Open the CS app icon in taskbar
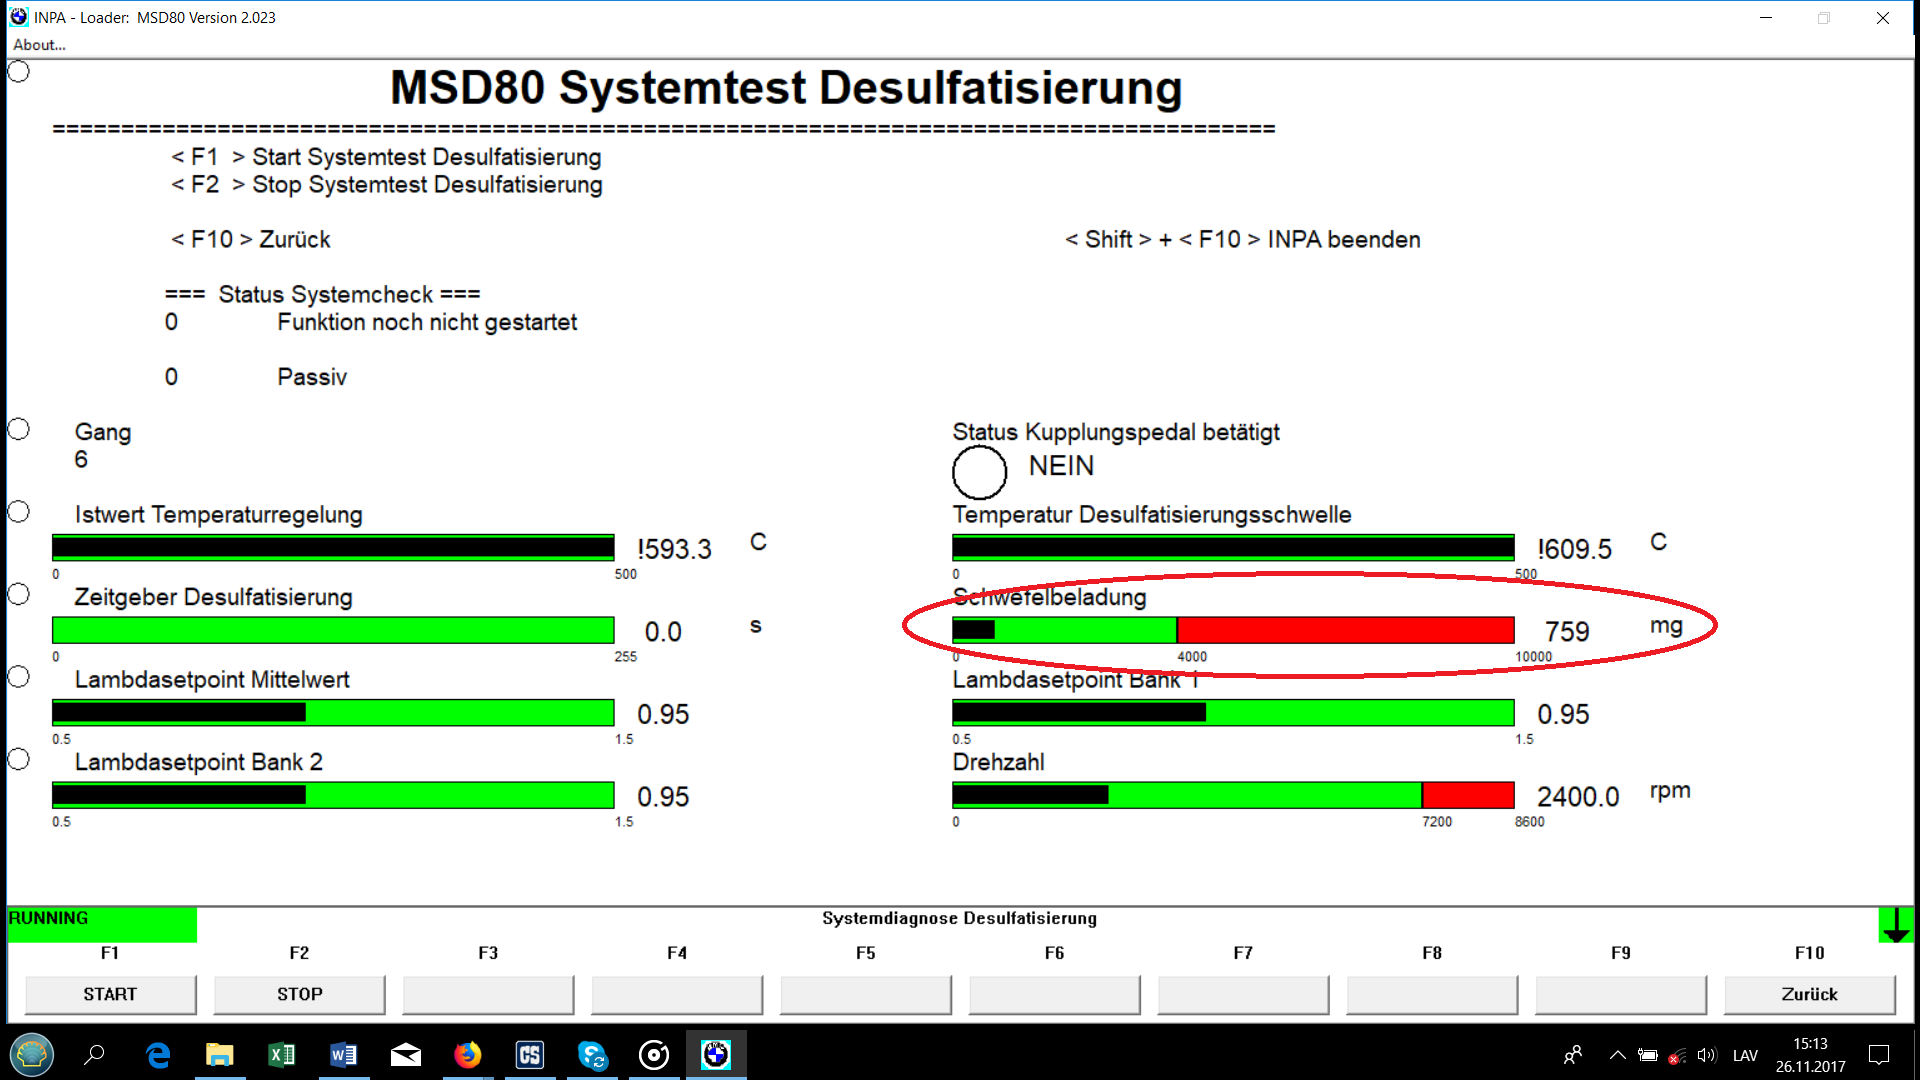The width and height of the screenshot is (1920, 1080). (x=529, y=1054)
